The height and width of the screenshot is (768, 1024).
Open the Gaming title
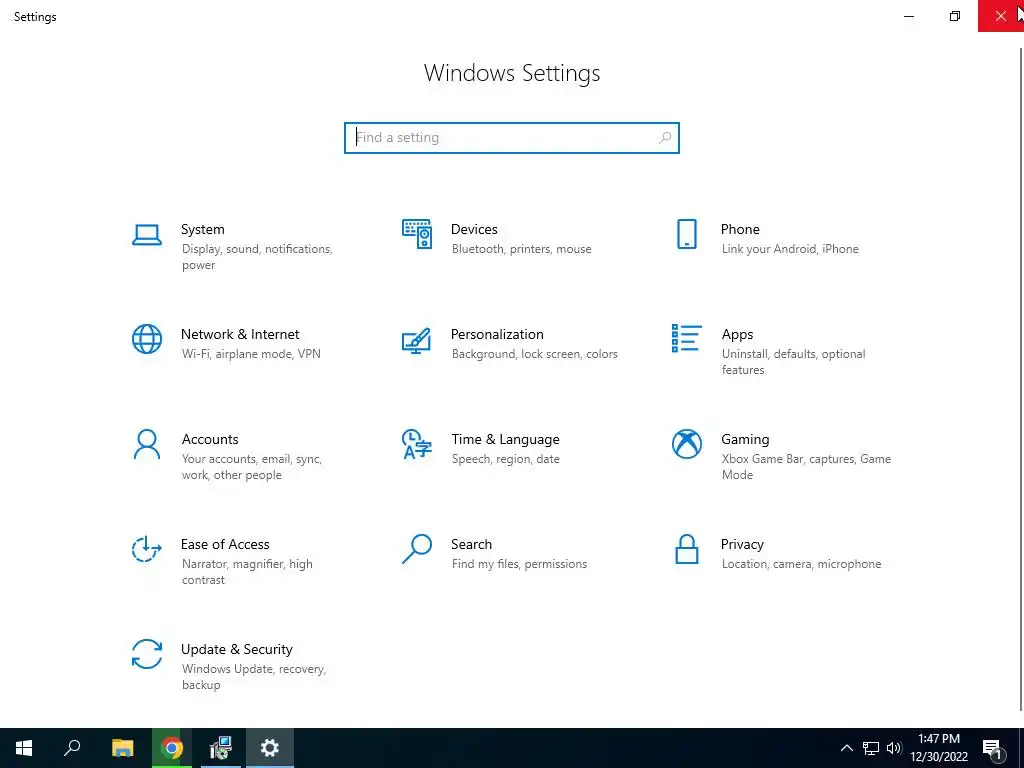point(745,440)
